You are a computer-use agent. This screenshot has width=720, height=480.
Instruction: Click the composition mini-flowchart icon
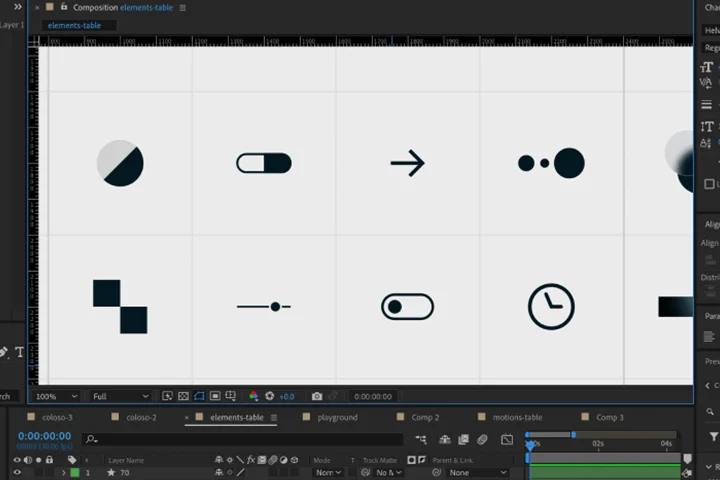[x=421, y=440]
